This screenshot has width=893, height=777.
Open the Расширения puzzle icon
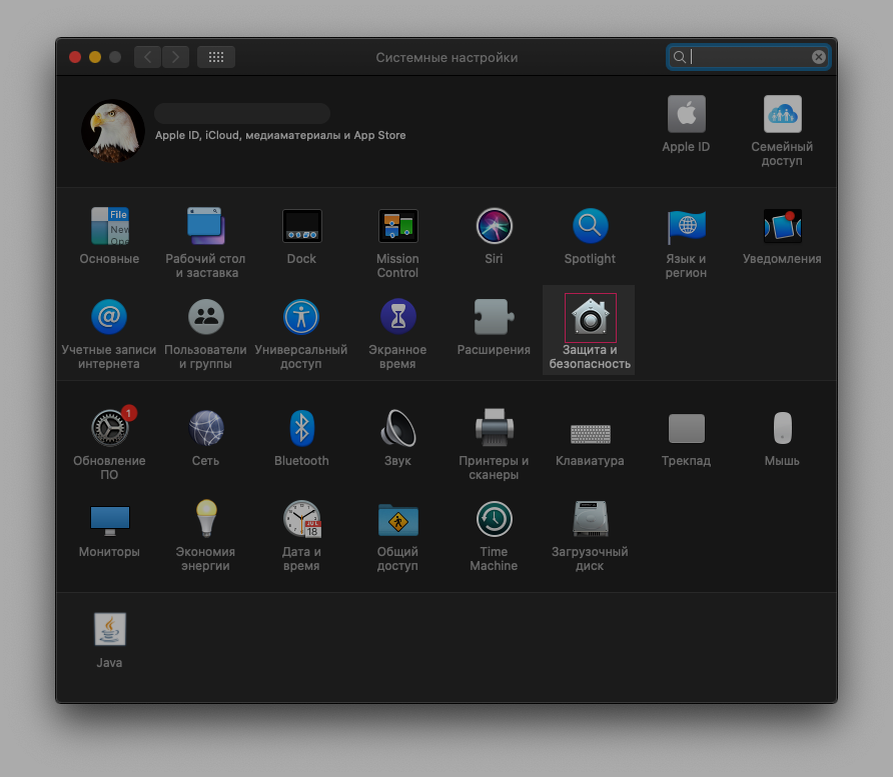[x=494, y=317]
